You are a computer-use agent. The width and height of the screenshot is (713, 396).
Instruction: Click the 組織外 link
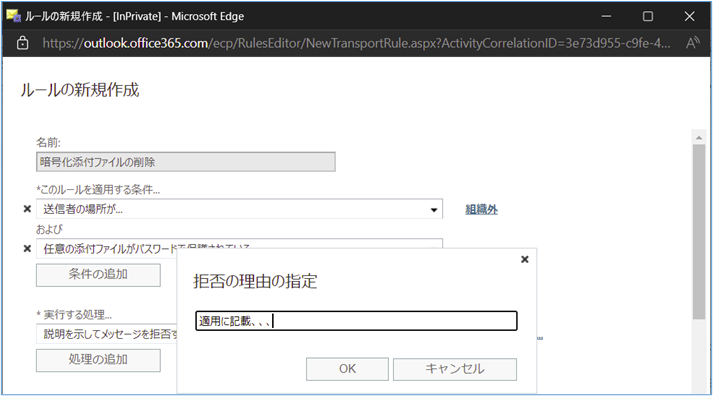(482, 209)
